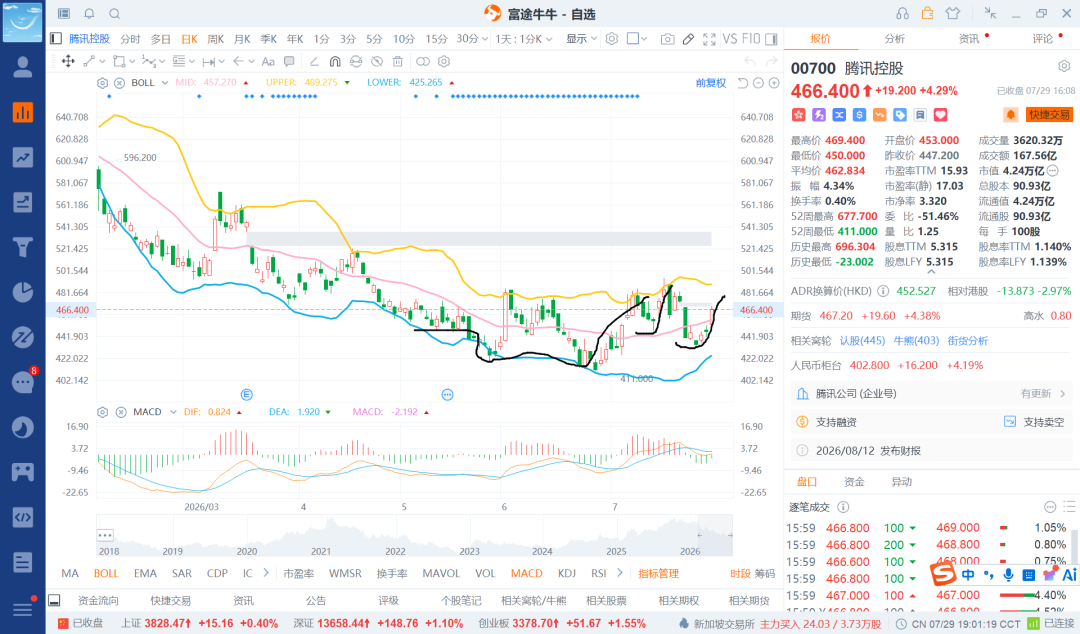This screenshot has width=1080, height=634.
Task: Open customer service headset icon
Action: (902, 14)
